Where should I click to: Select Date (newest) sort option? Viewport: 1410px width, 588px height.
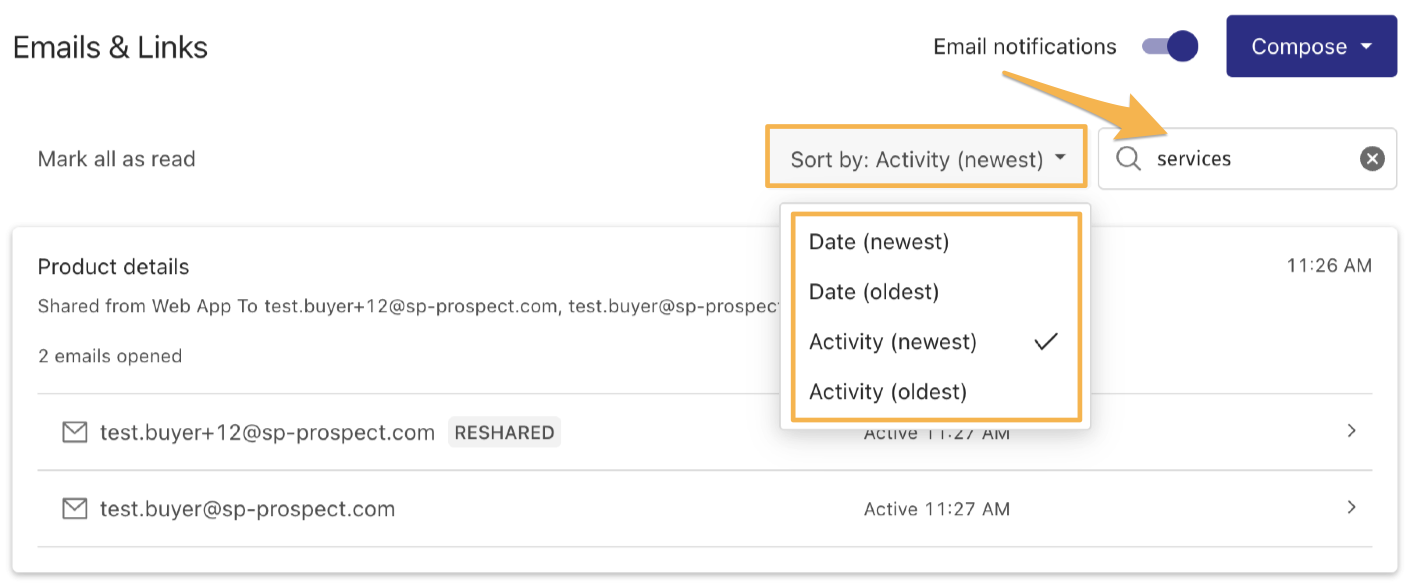coord(935,242)
